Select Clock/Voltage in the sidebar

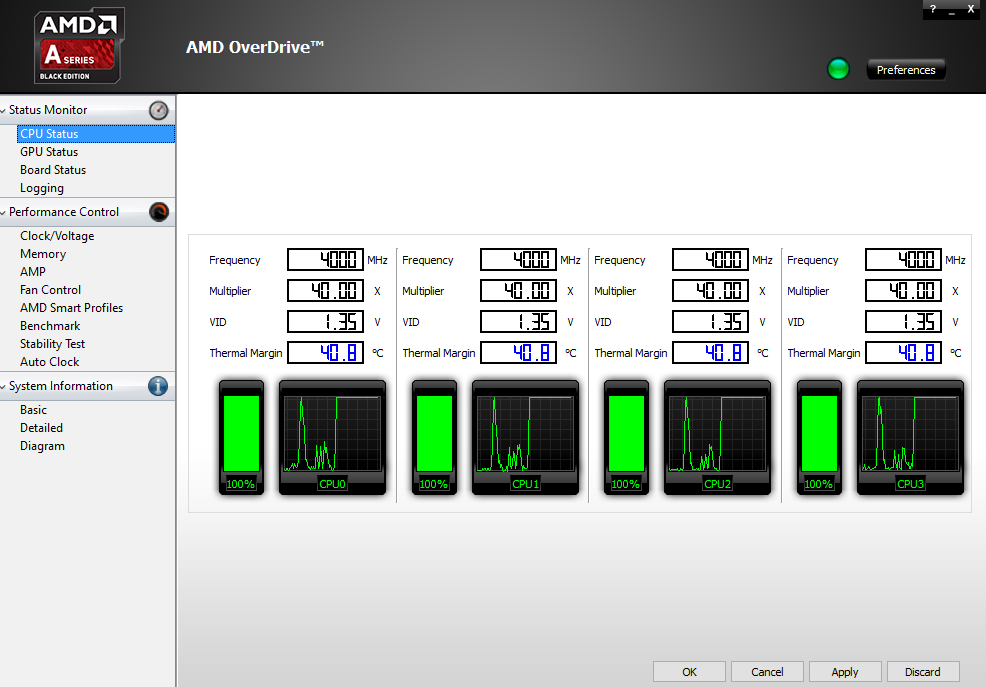point(57,236)
